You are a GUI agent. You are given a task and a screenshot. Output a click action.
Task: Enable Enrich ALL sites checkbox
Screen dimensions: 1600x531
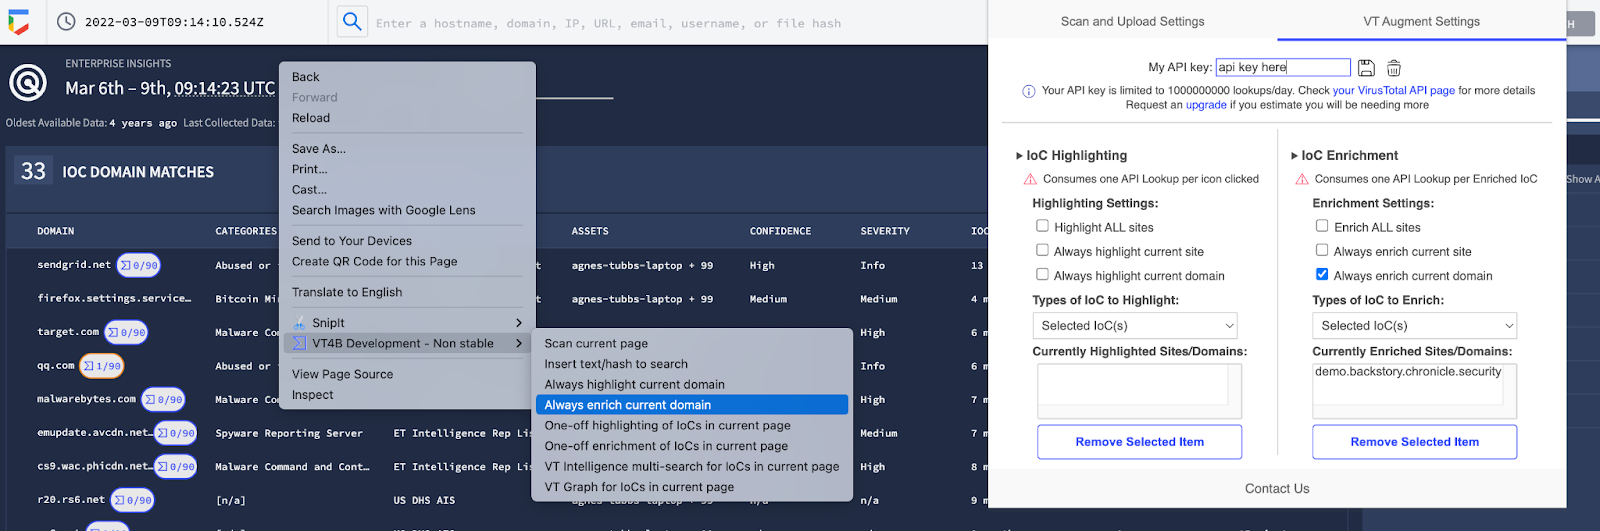coord(1322,226)
